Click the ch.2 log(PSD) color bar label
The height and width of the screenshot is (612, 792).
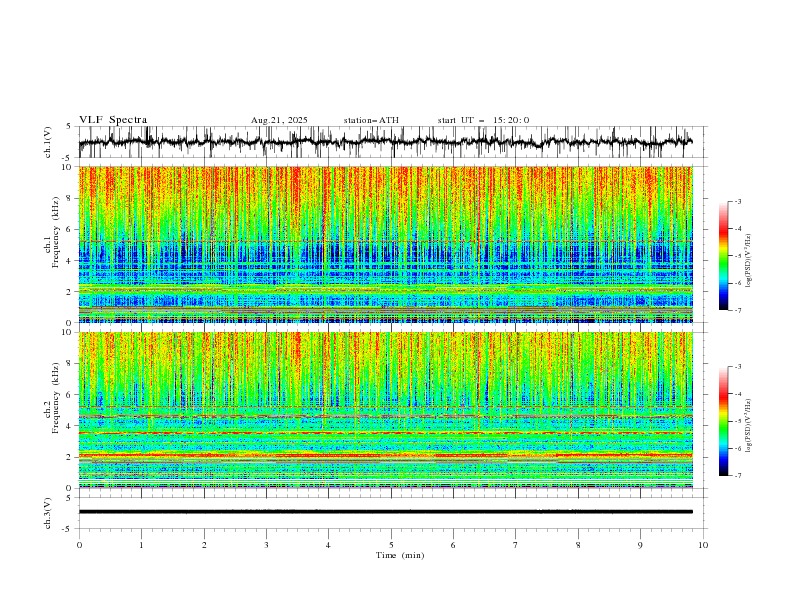tap(749, 426)
